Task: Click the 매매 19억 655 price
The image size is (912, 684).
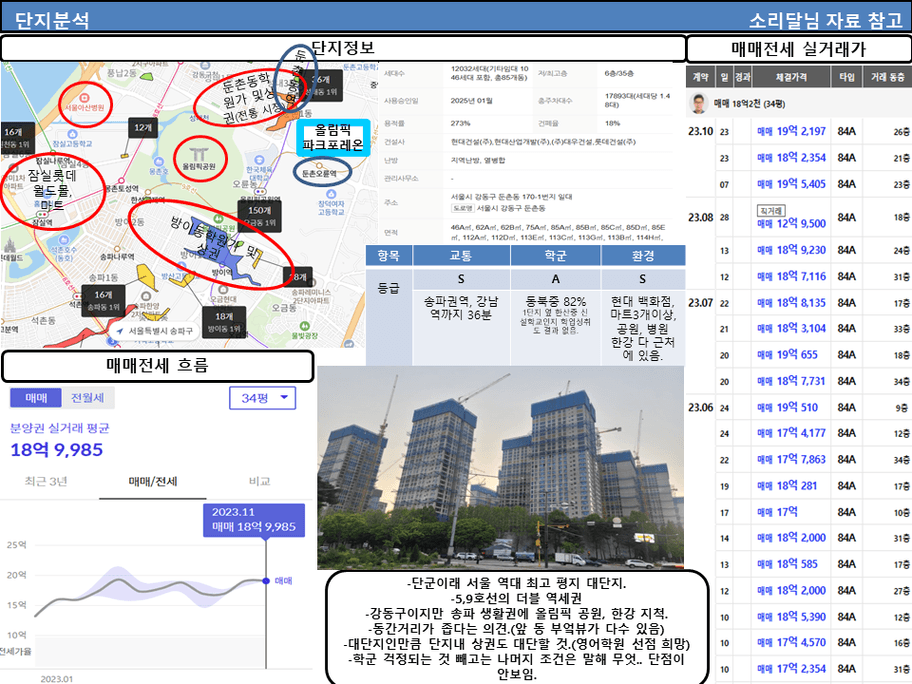Action: (787, 355)
